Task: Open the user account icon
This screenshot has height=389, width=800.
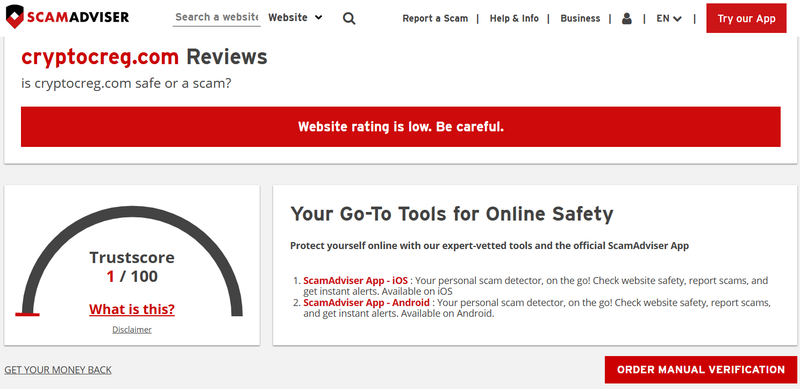Action: click(627, 19)
